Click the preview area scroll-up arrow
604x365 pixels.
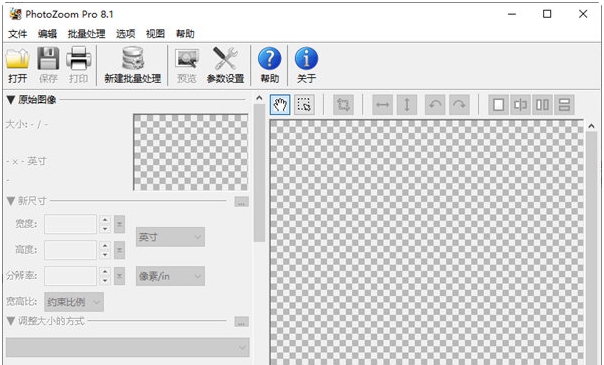coord(591,126)
